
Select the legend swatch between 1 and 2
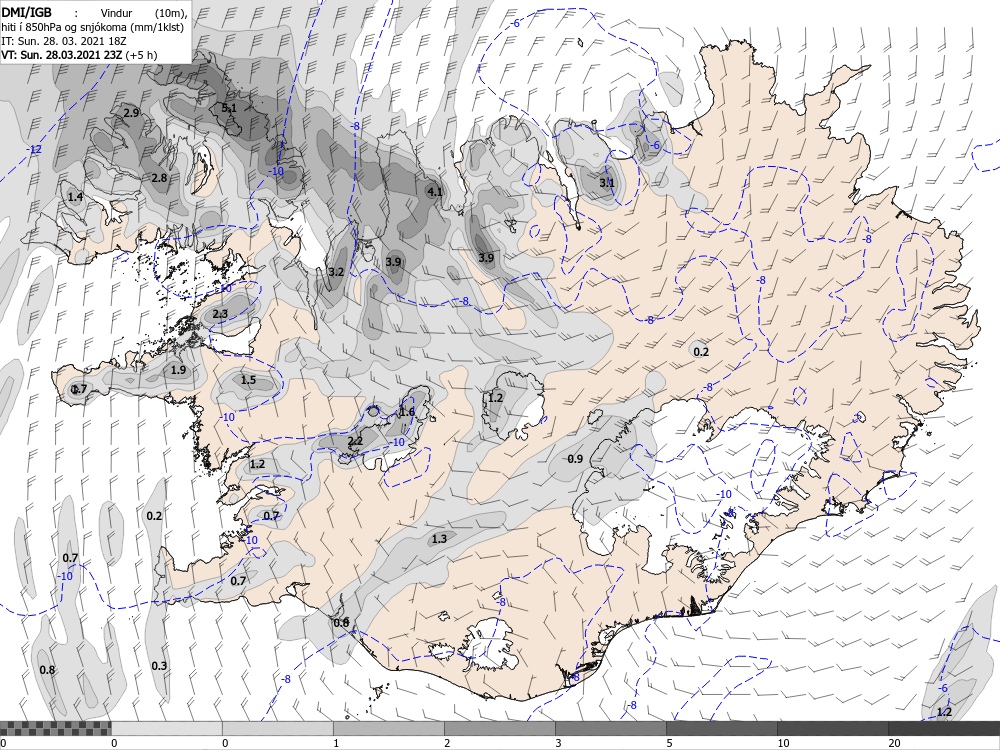point(388,728)
